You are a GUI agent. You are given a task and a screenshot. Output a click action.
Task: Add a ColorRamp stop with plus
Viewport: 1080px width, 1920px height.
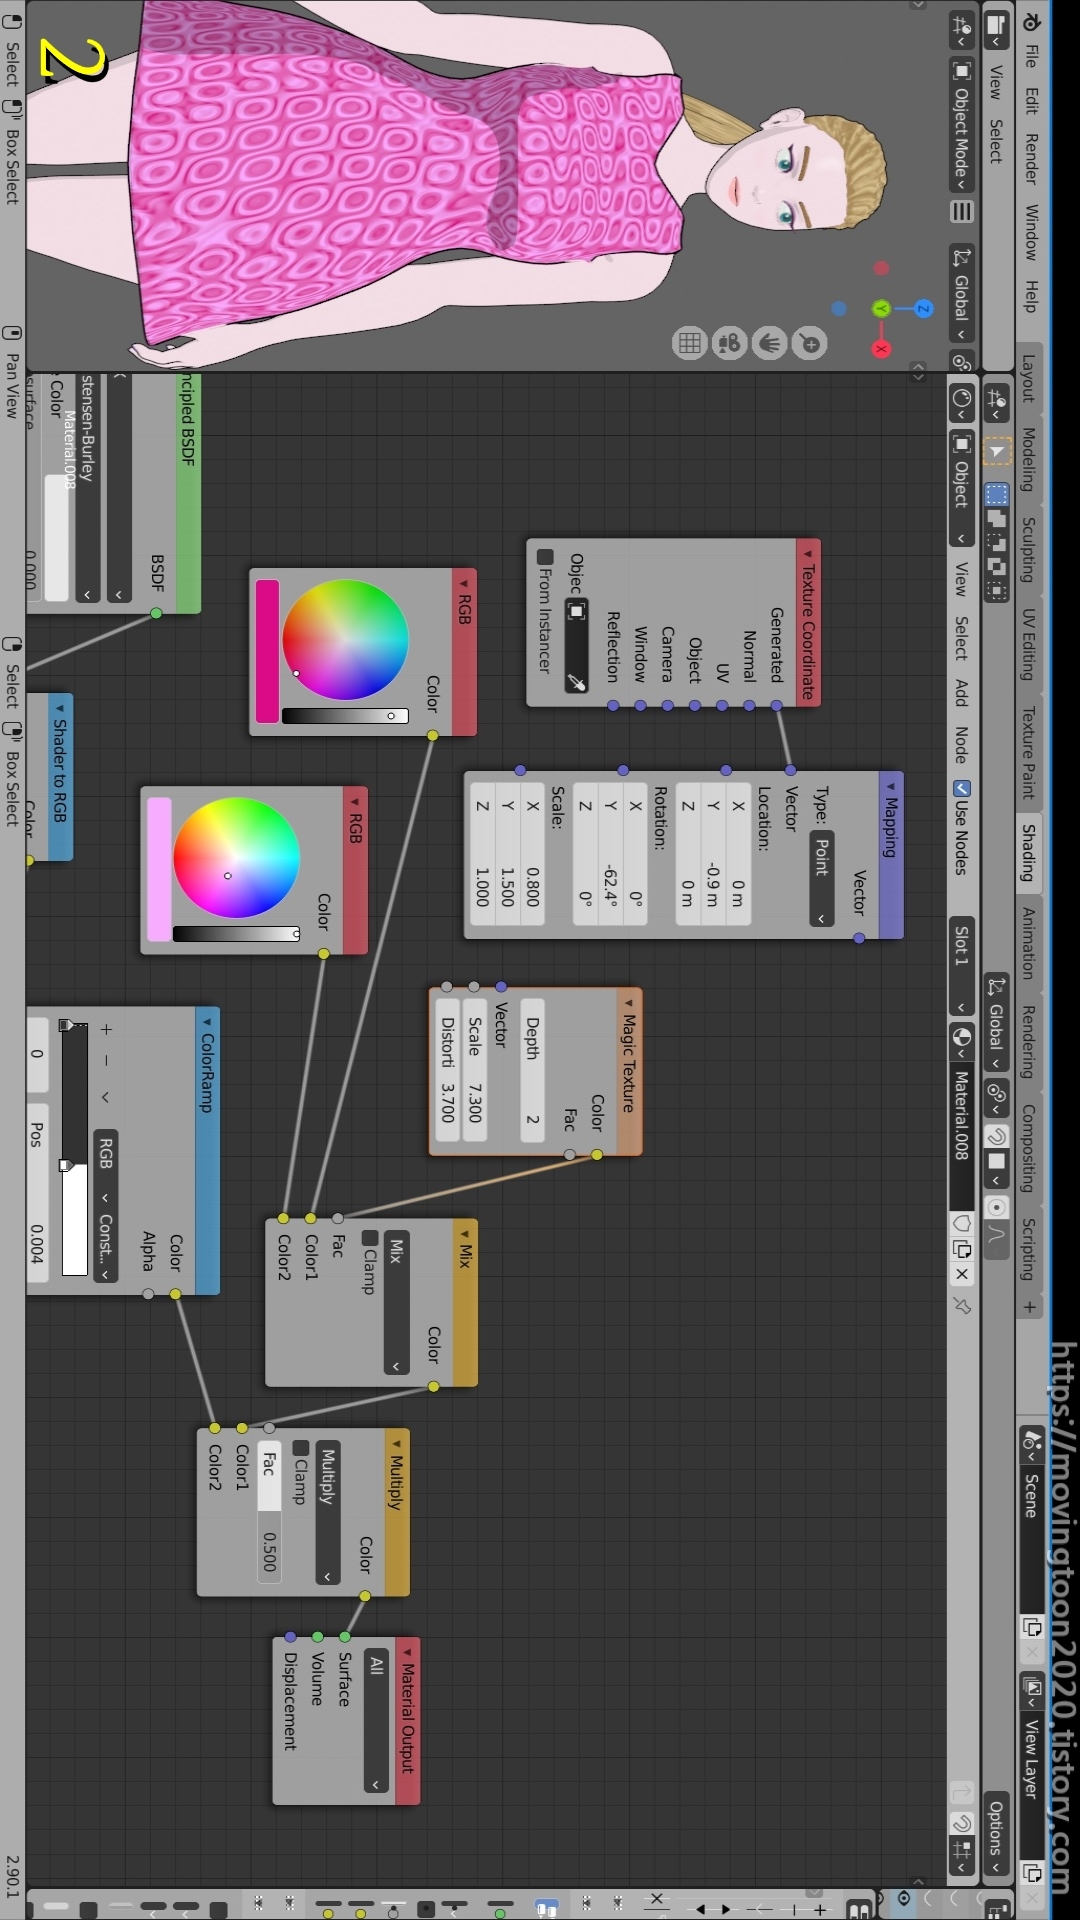(106, 1029)
